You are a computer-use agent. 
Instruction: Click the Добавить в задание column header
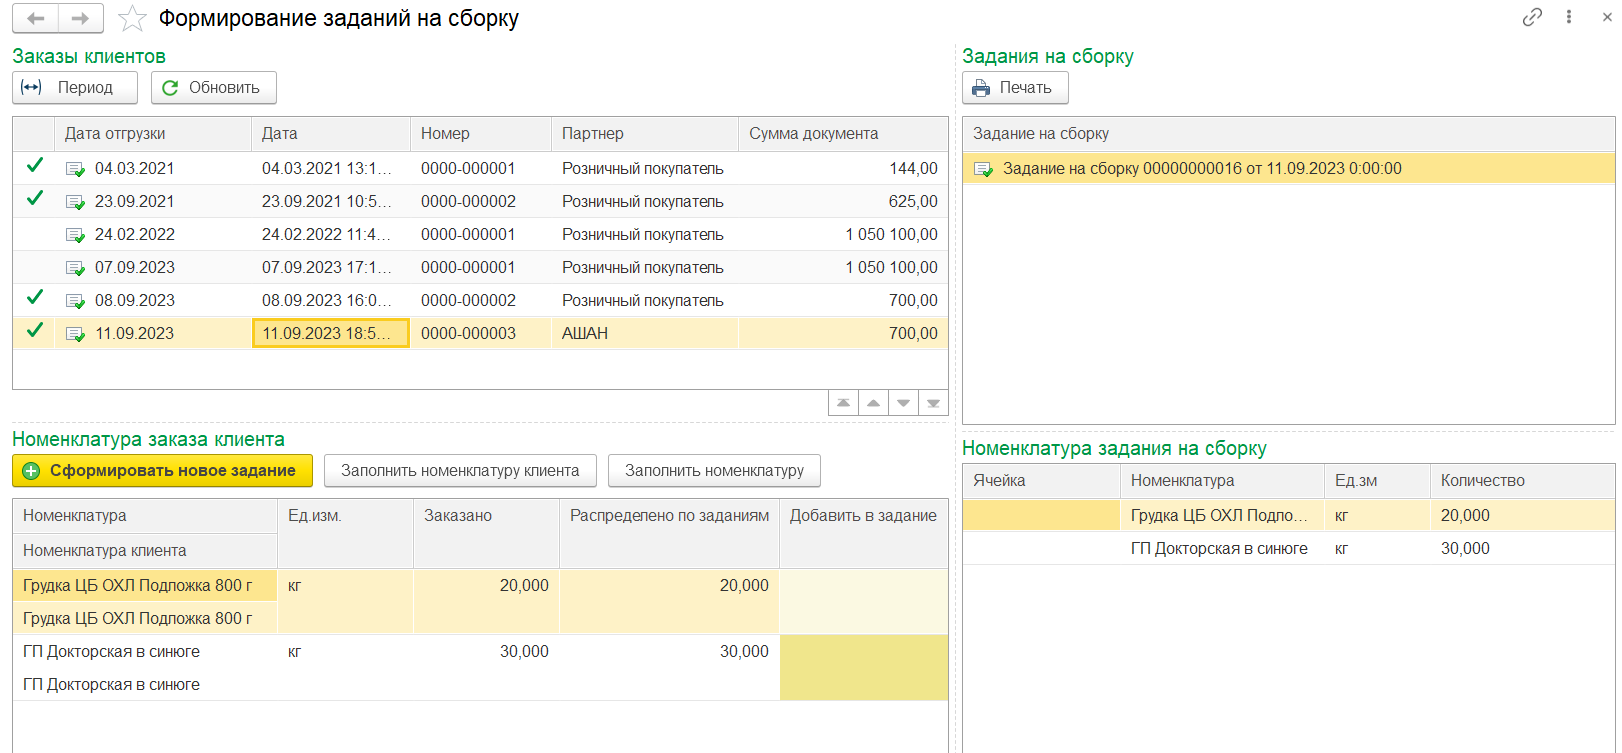pyautogui.click(x=864, y=533)
